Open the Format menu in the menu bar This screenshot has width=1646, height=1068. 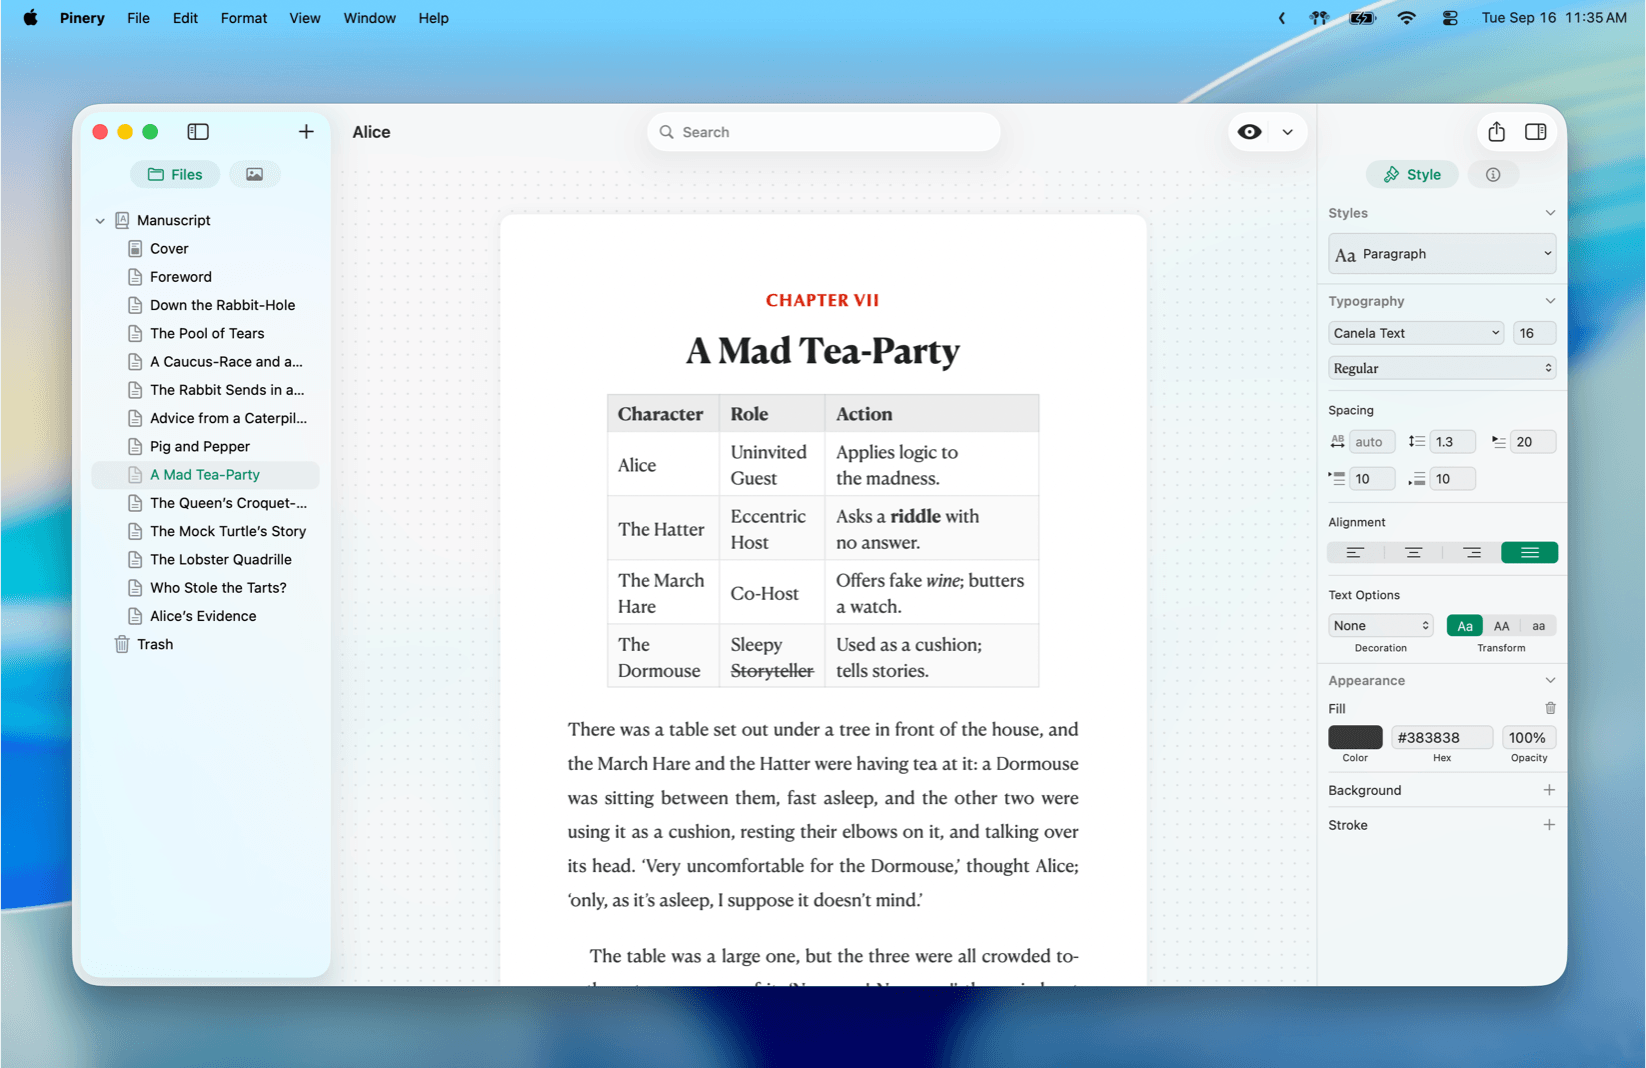[x=243, y=18]
